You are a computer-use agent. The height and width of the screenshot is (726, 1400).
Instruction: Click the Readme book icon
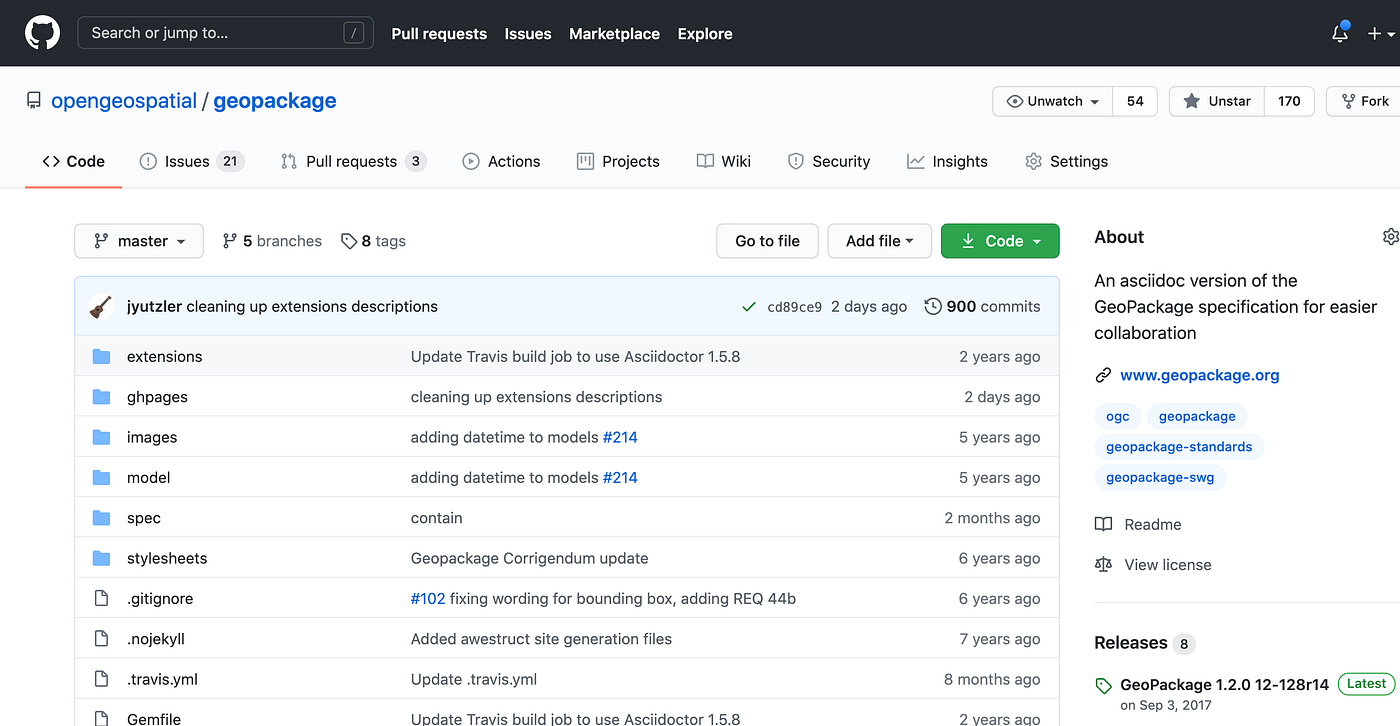[1103, 525]
